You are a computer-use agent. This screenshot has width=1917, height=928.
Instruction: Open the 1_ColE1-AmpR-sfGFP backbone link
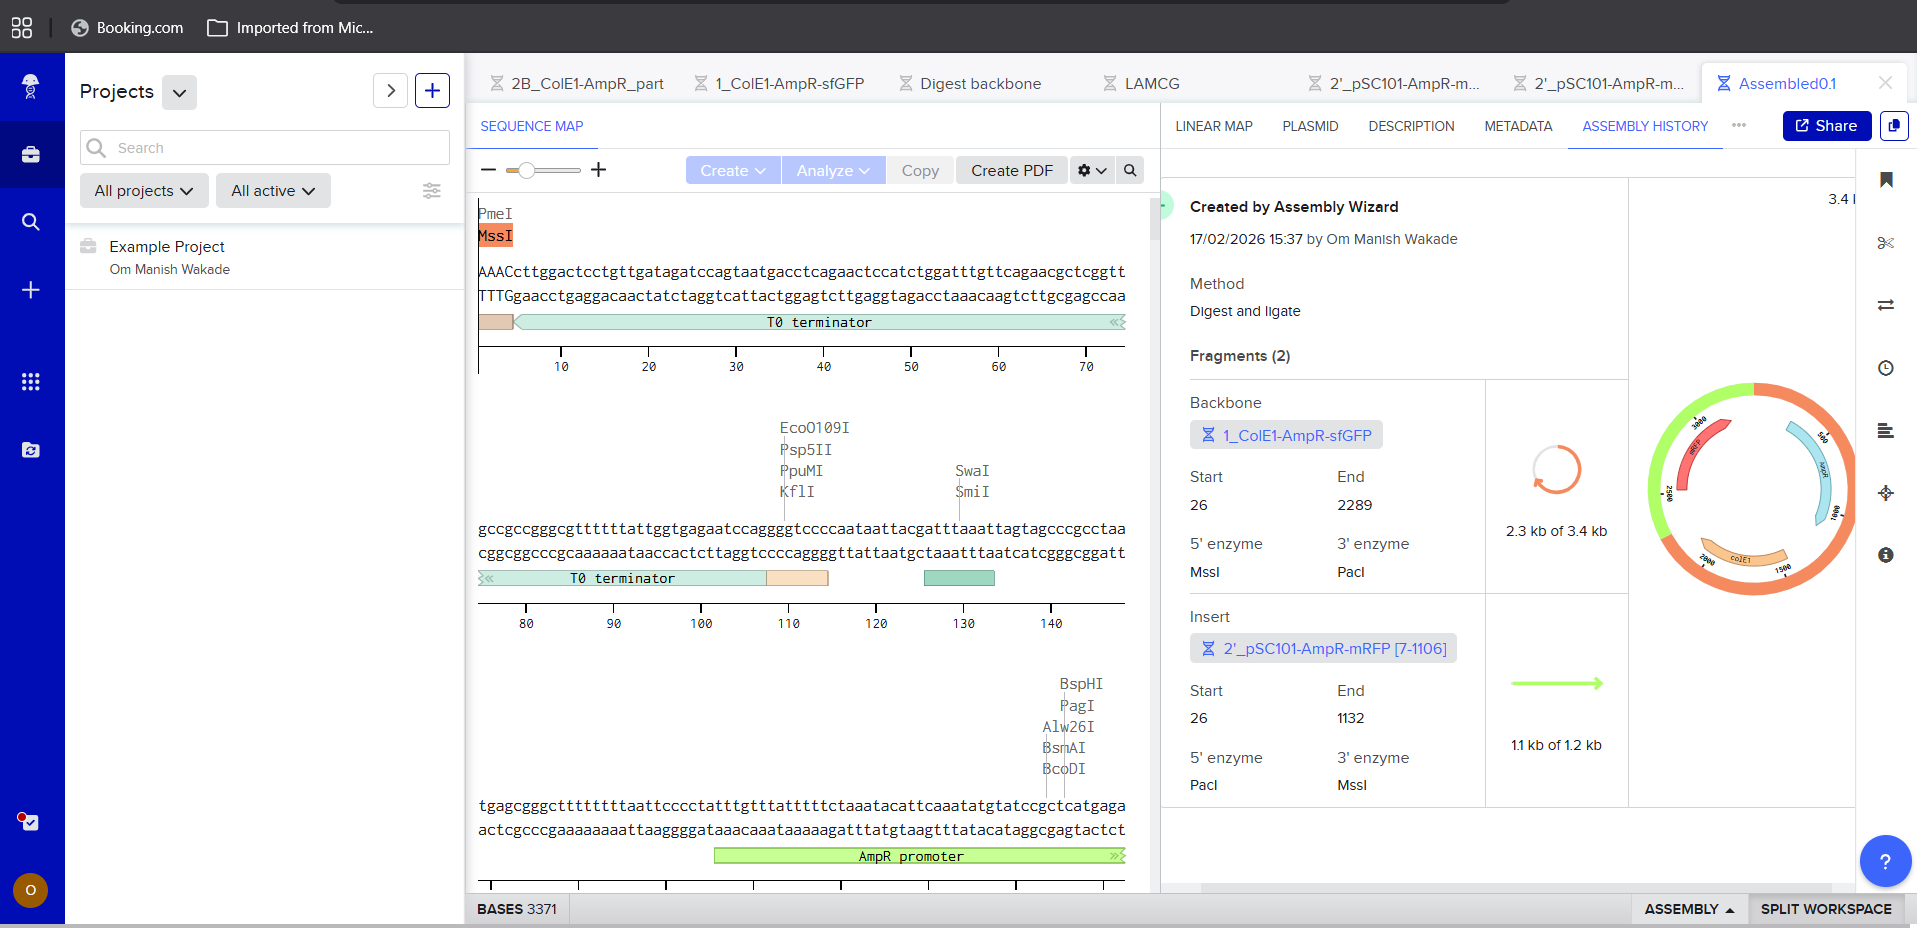[1296, 436]
